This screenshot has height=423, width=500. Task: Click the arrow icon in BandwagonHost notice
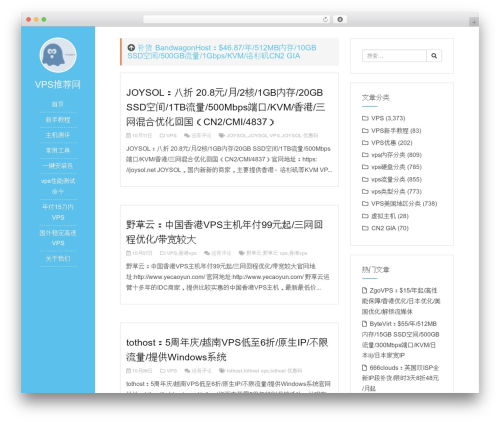131,48
